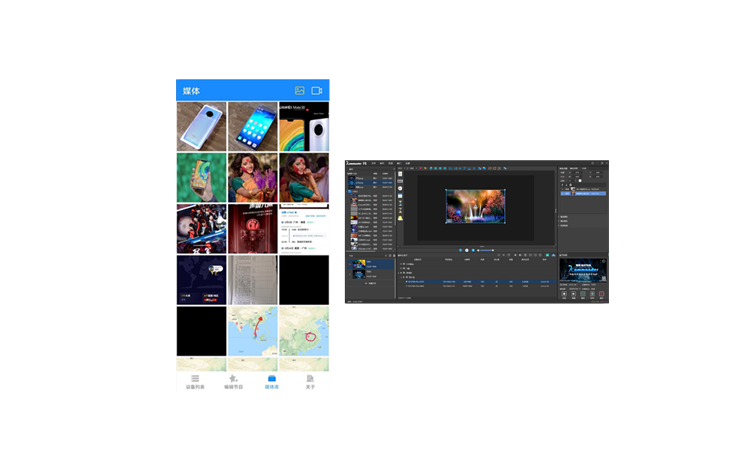Select the upper hourglass timer icon
Screen dimensions: 750x450
[x=400, y=203]
